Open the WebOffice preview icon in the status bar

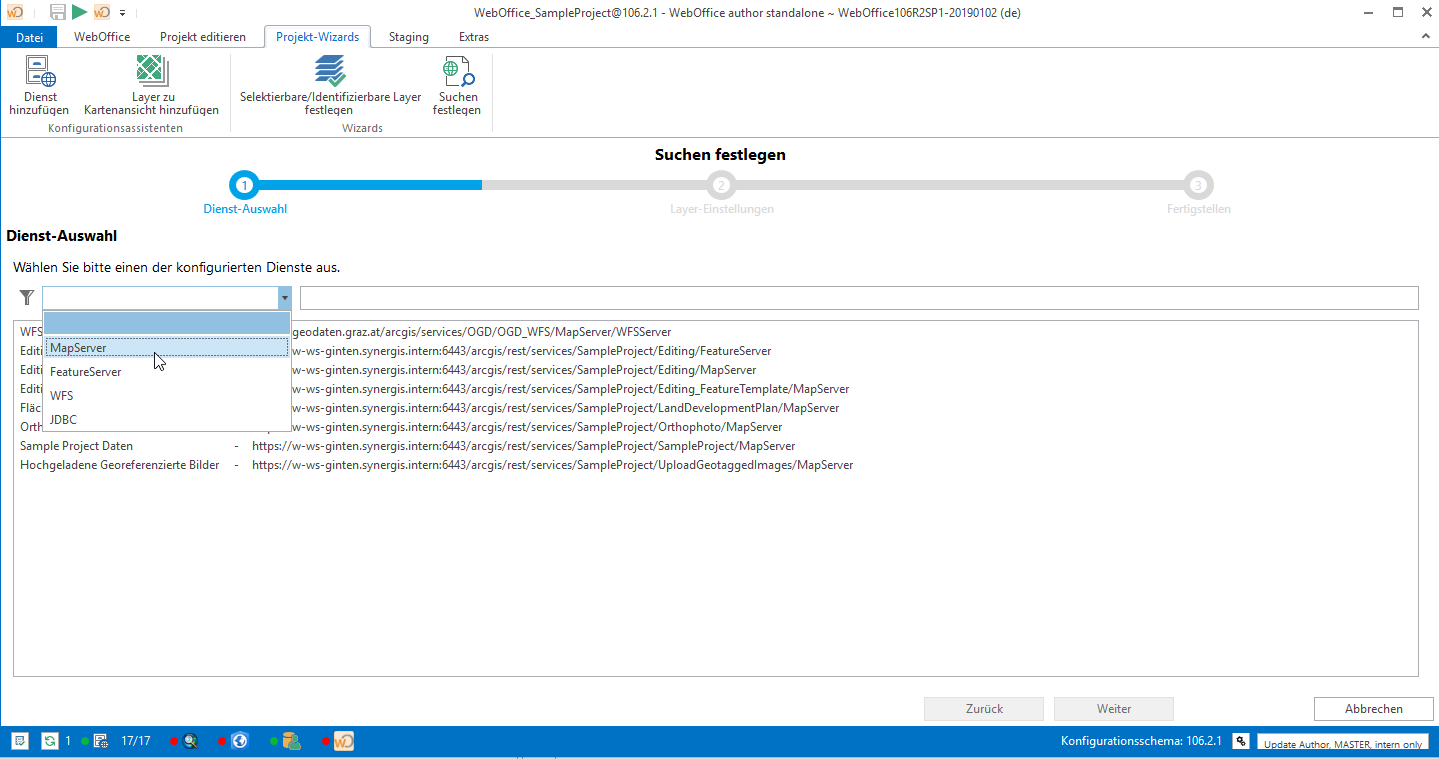pos(343,740)
